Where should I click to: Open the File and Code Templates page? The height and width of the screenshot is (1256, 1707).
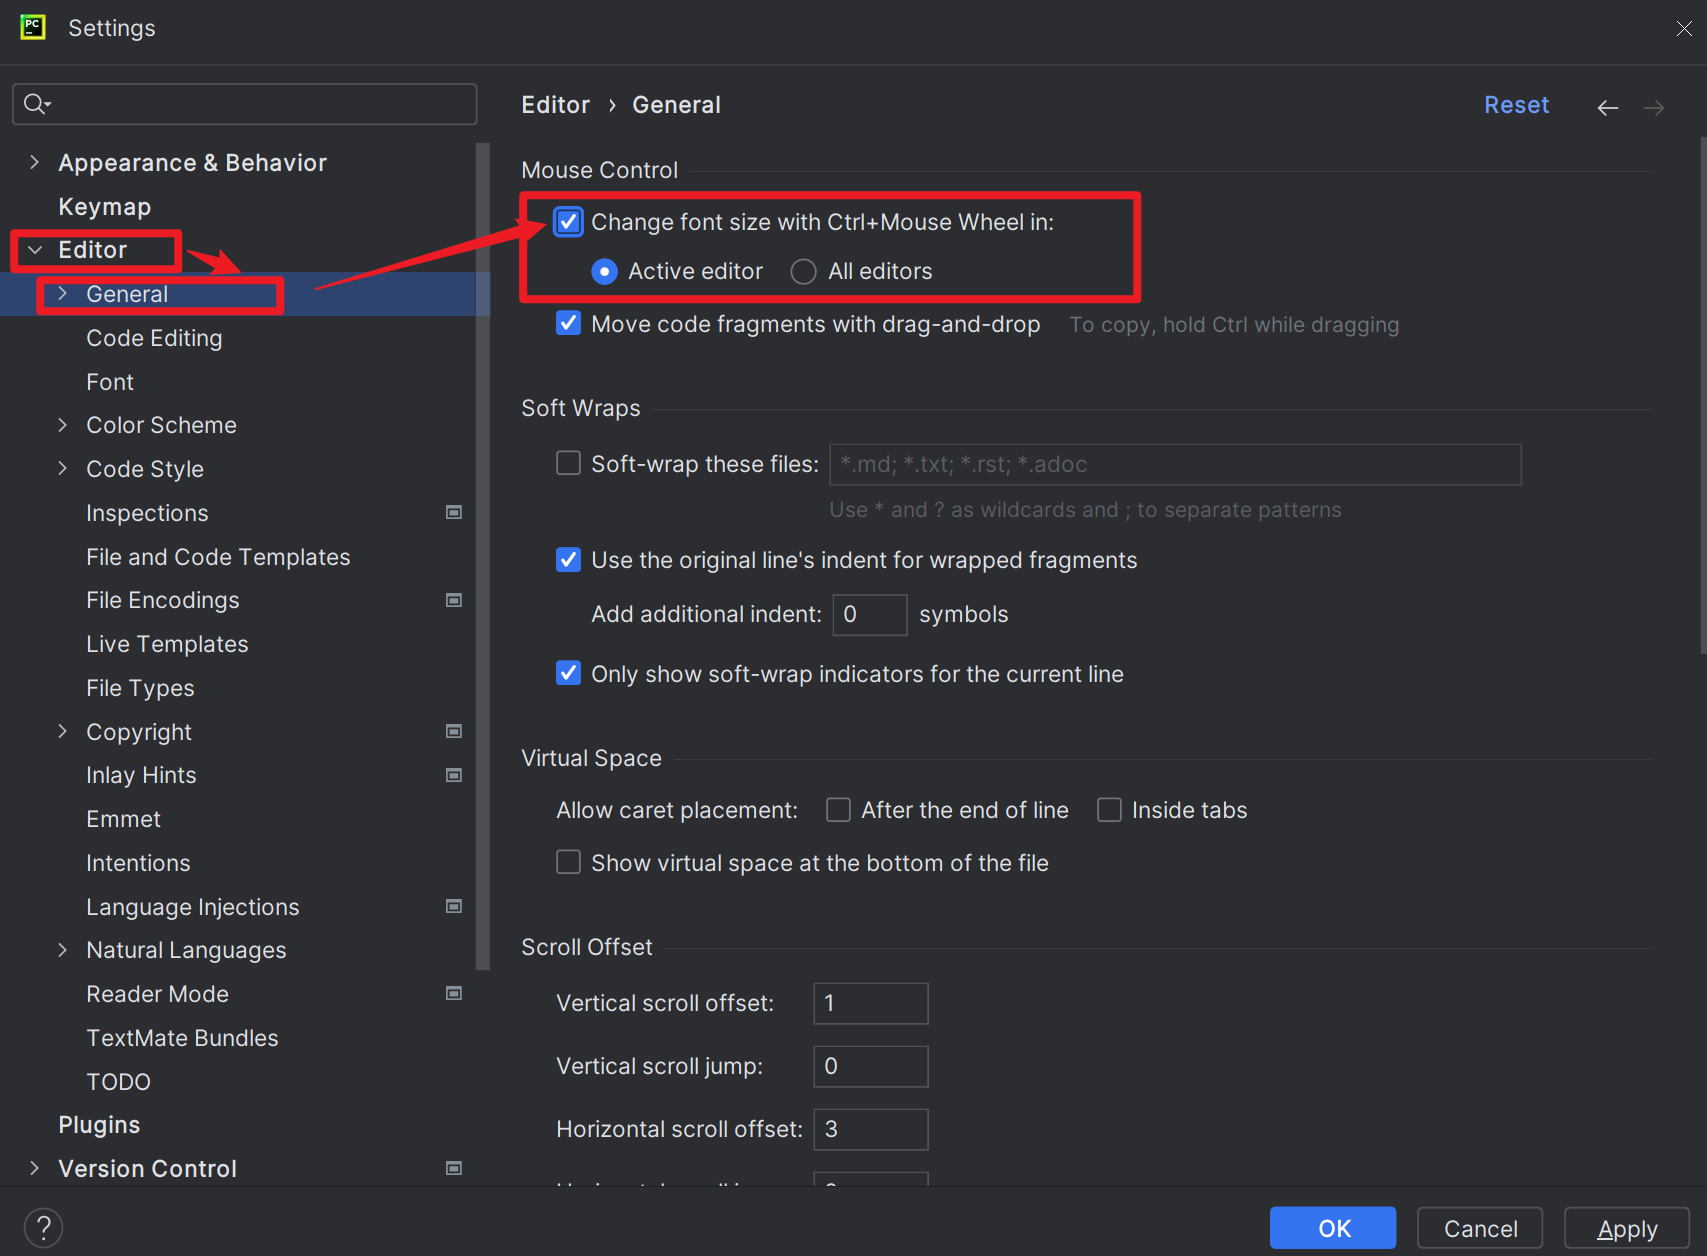(218, 557)
